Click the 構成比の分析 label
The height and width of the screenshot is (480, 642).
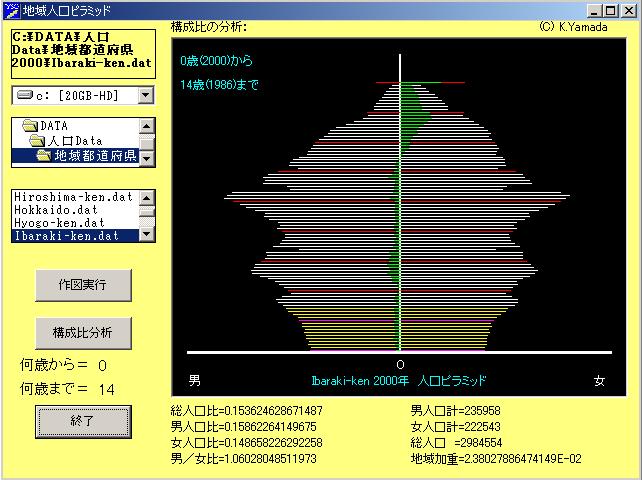click(209, 27)
